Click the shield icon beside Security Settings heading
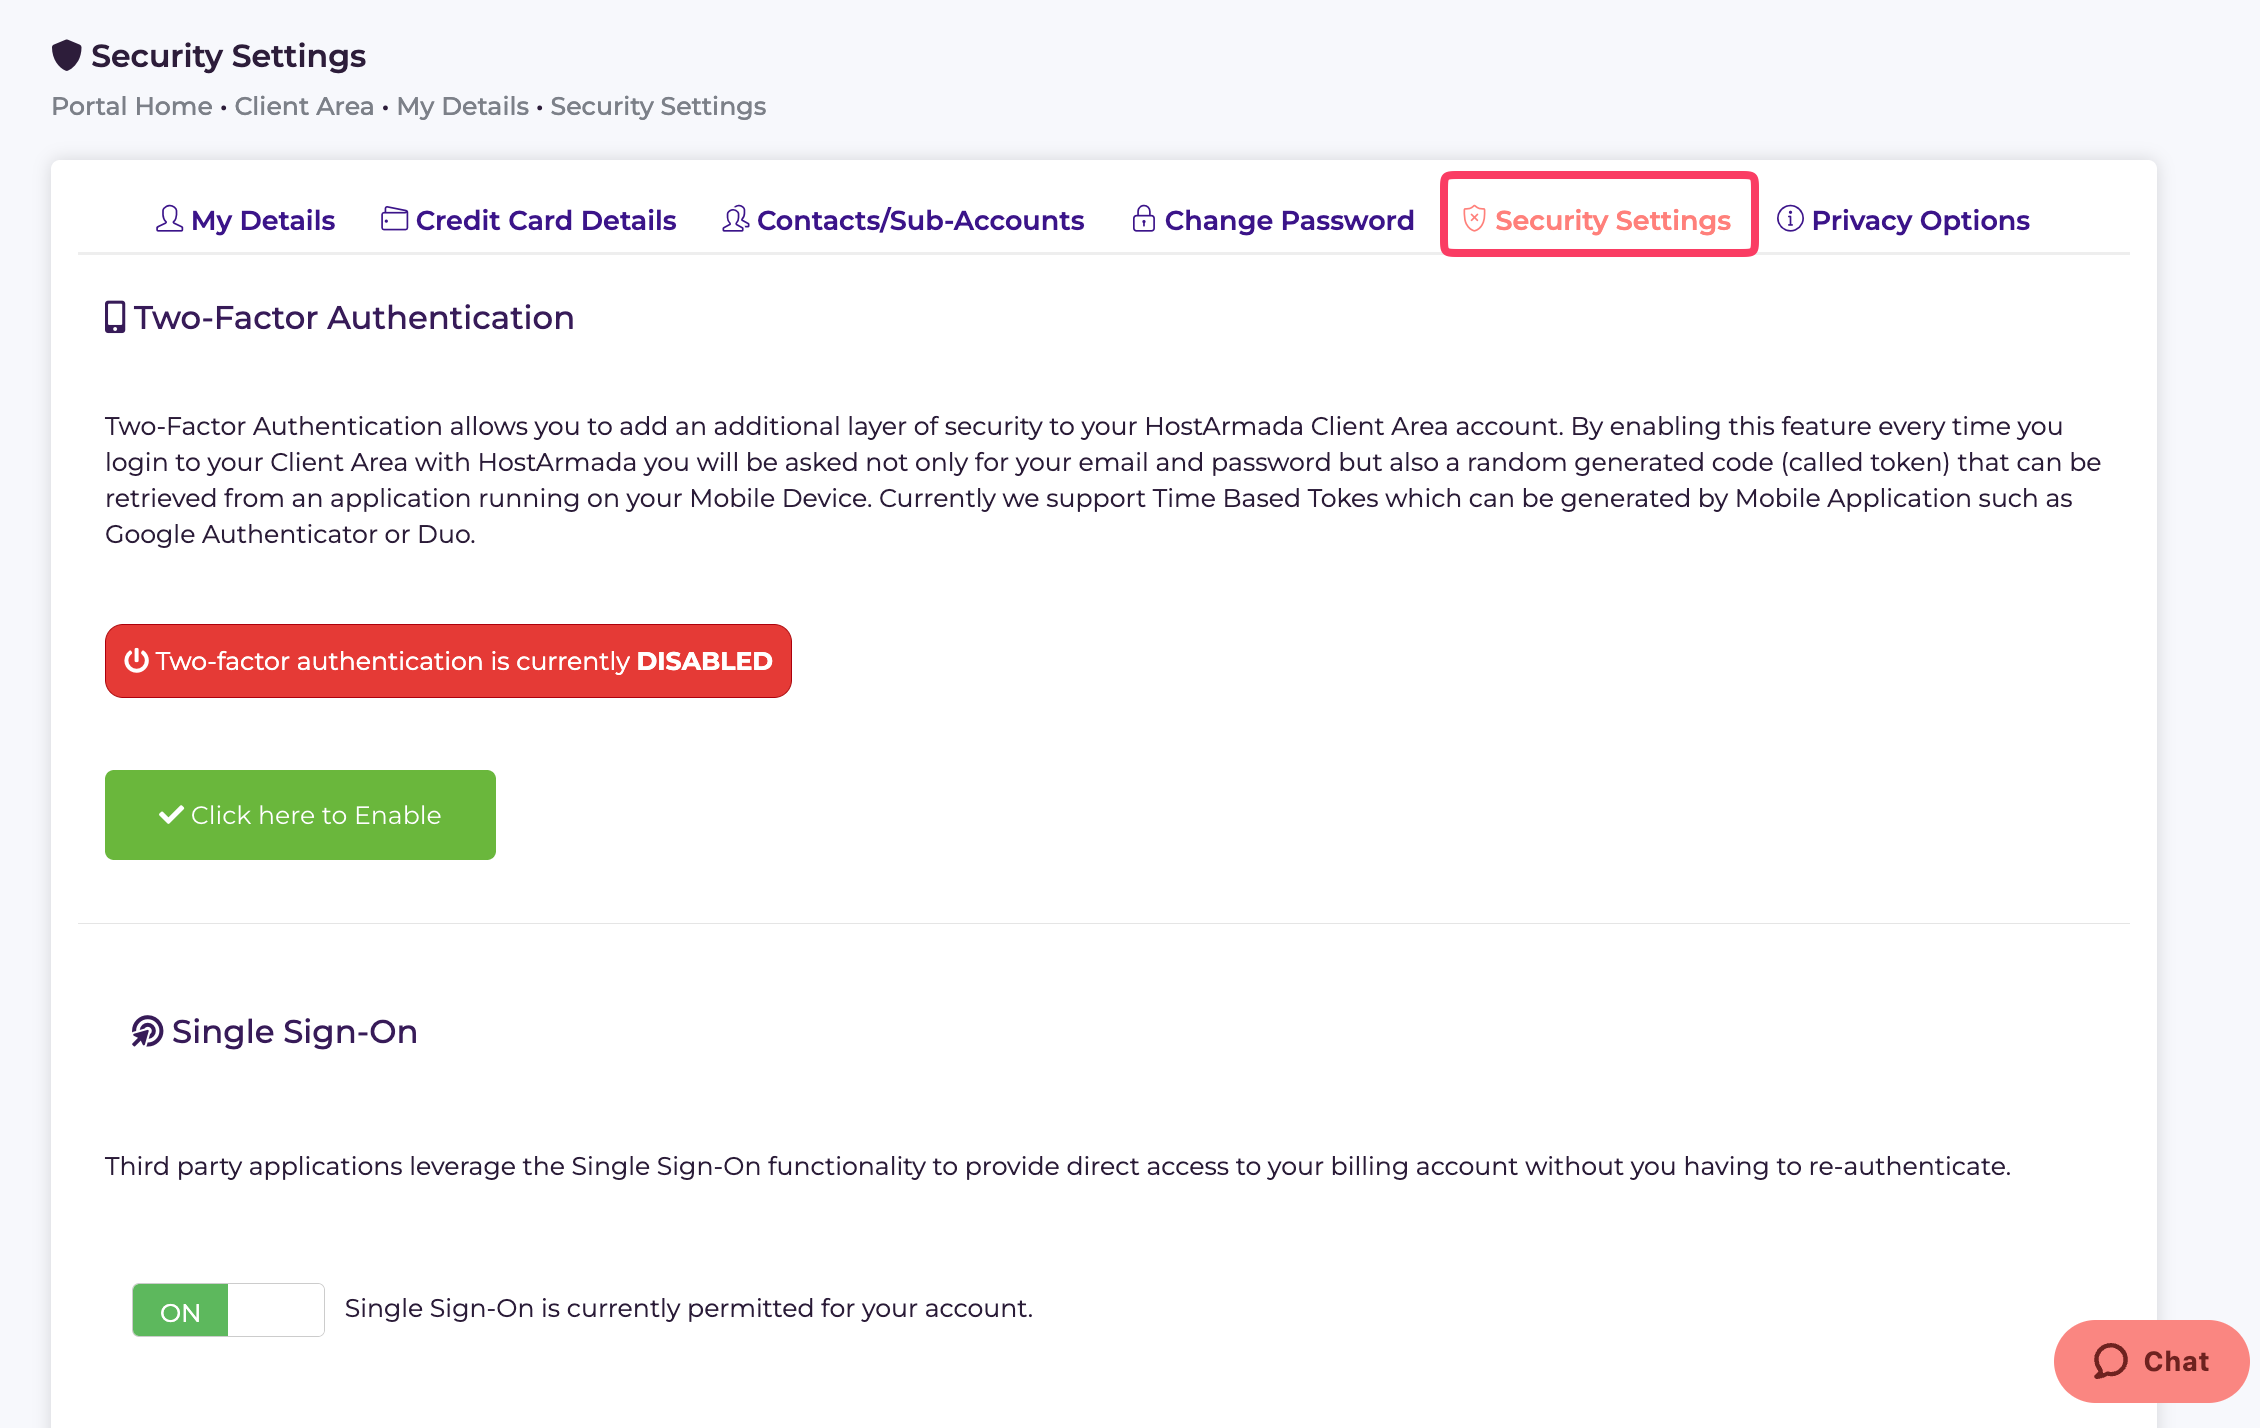Image resolution: width=2260 pixels, height=1428 pixels. [x=66, y=55]
